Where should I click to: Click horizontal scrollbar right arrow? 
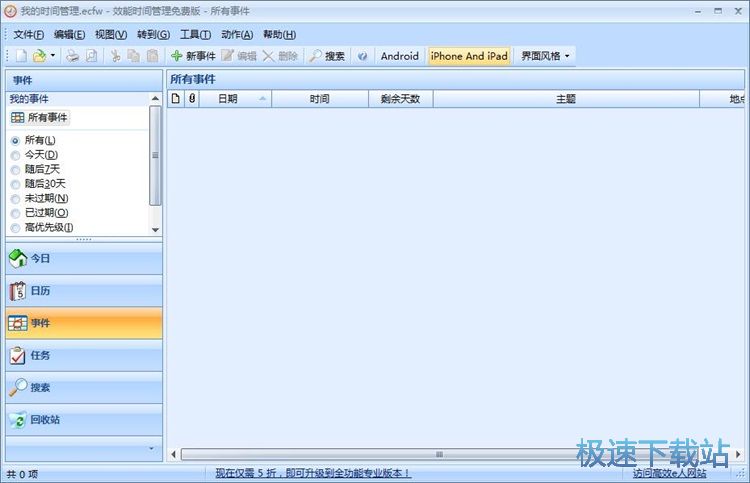pos(738,454)
